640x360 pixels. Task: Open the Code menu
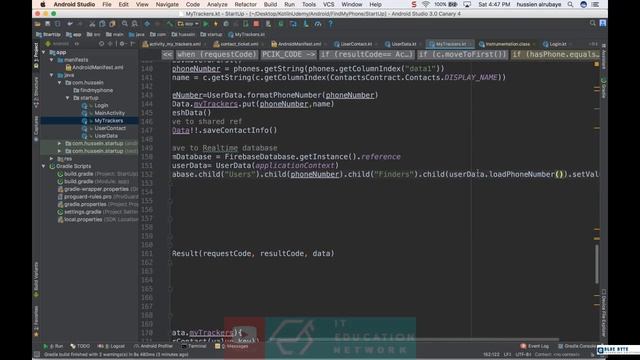(193, 4)
